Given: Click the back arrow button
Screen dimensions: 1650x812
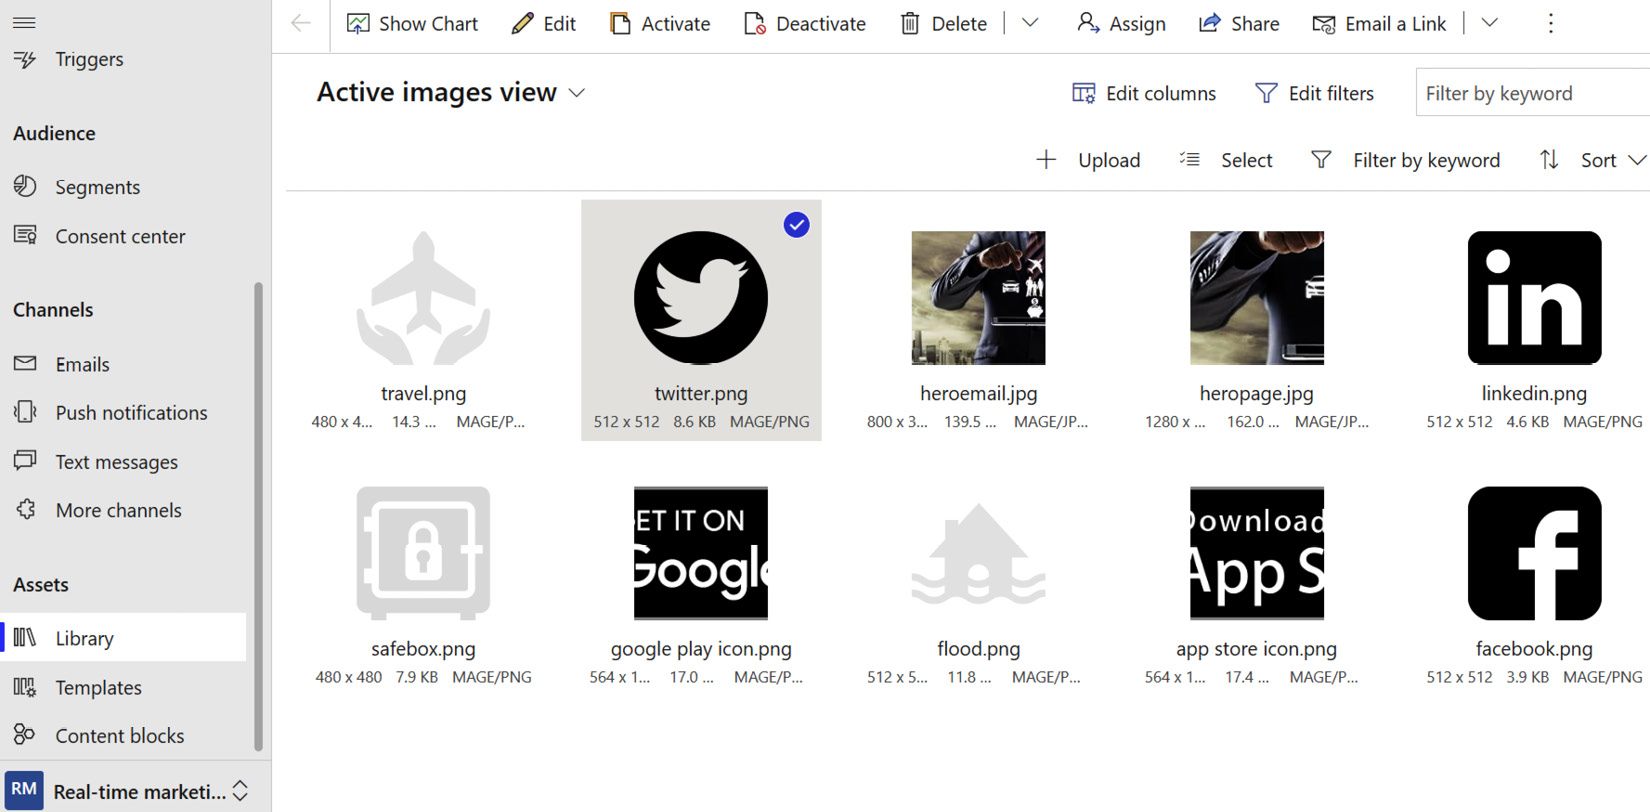Looking at the screenshot, I should click(x=300, y=23).
